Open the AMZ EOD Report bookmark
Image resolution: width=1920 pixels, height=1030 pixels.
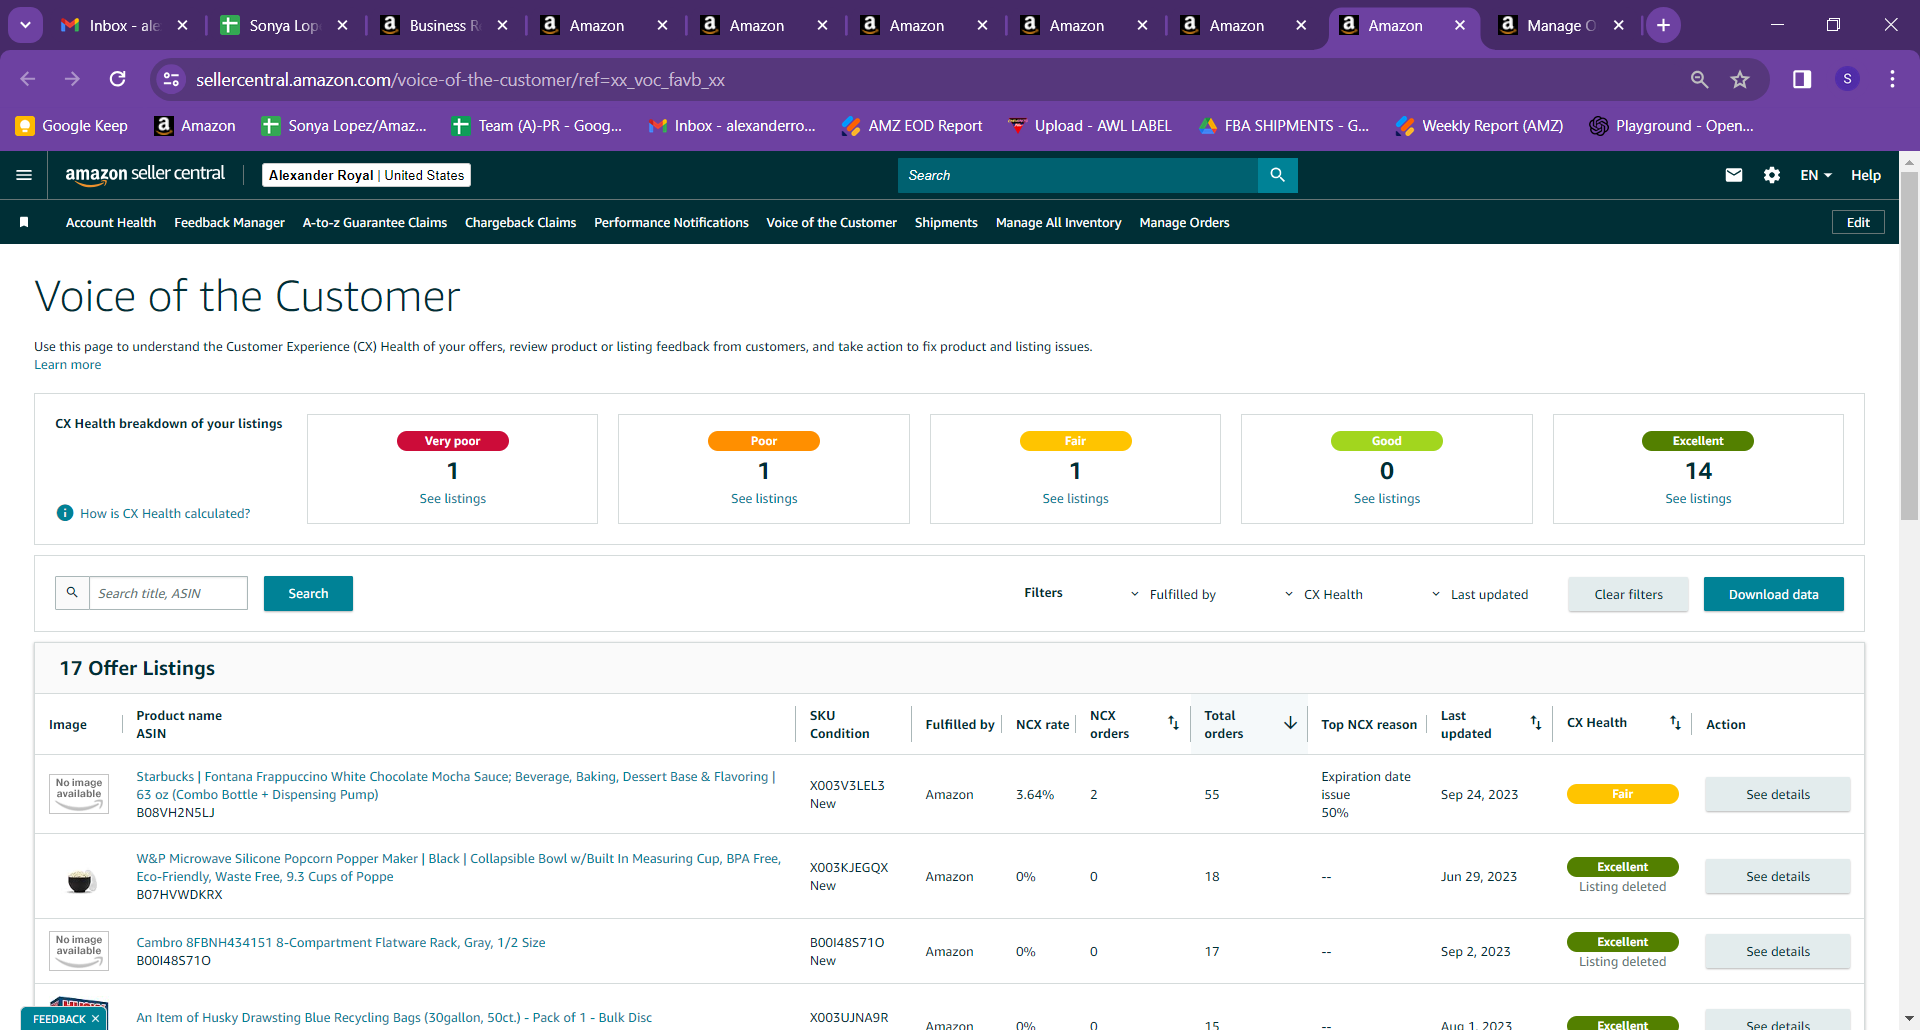[911, 126]
